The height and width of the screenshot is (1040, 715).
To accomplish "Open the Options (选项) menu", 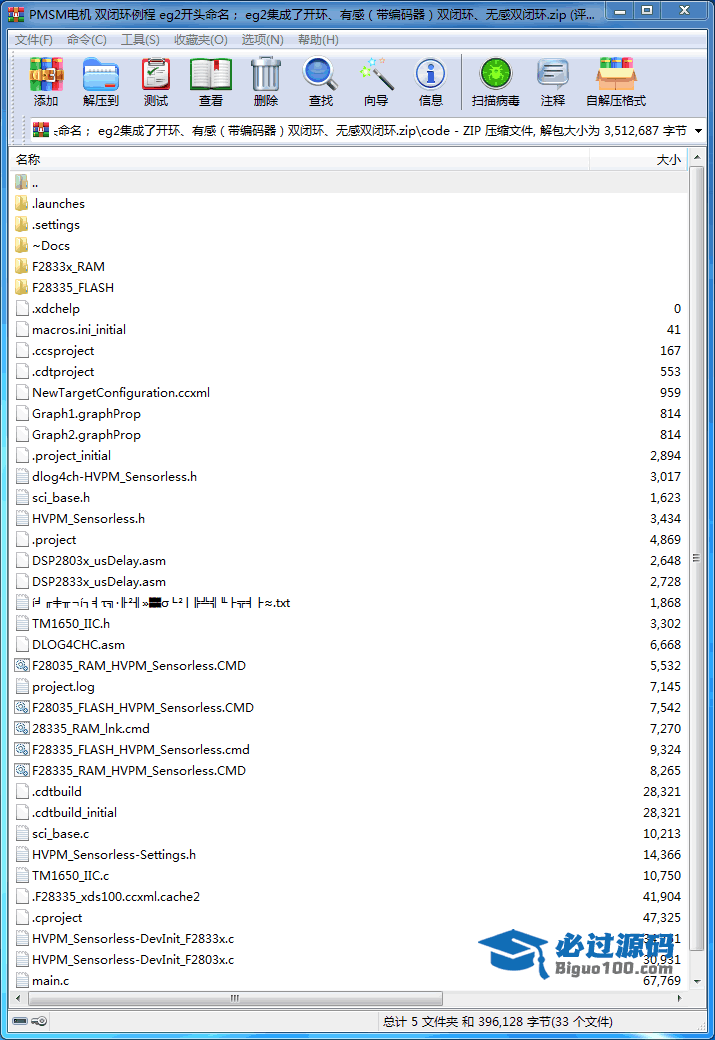I will (262, 40).
